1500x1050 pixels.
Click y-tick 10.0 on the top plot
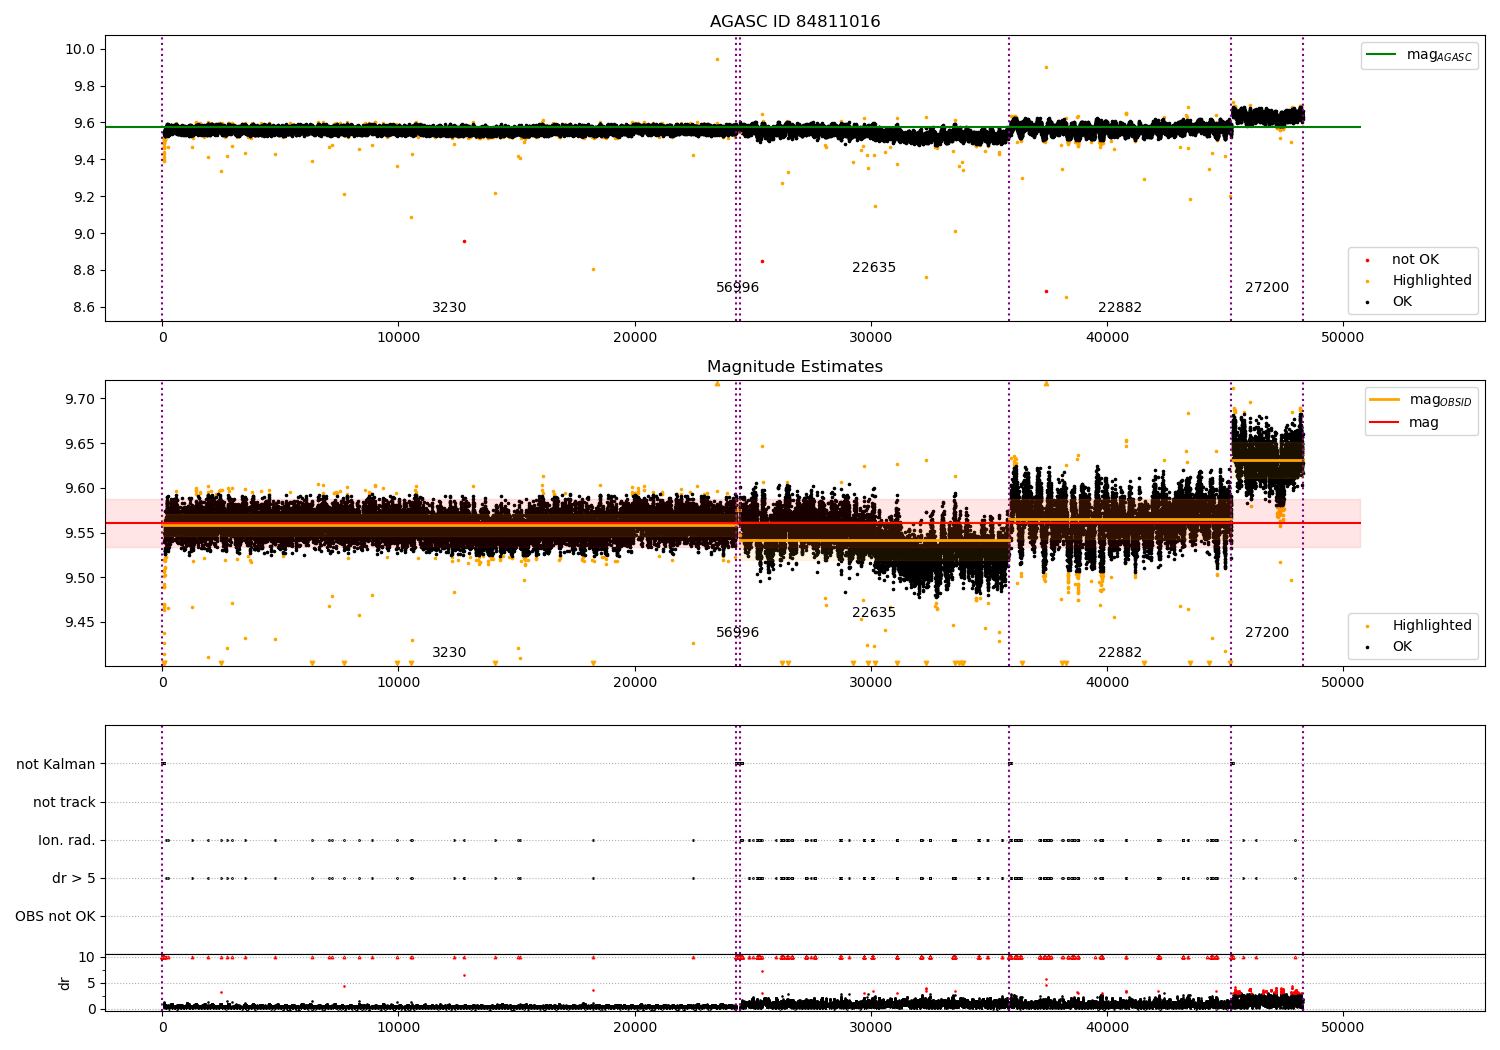79,50
